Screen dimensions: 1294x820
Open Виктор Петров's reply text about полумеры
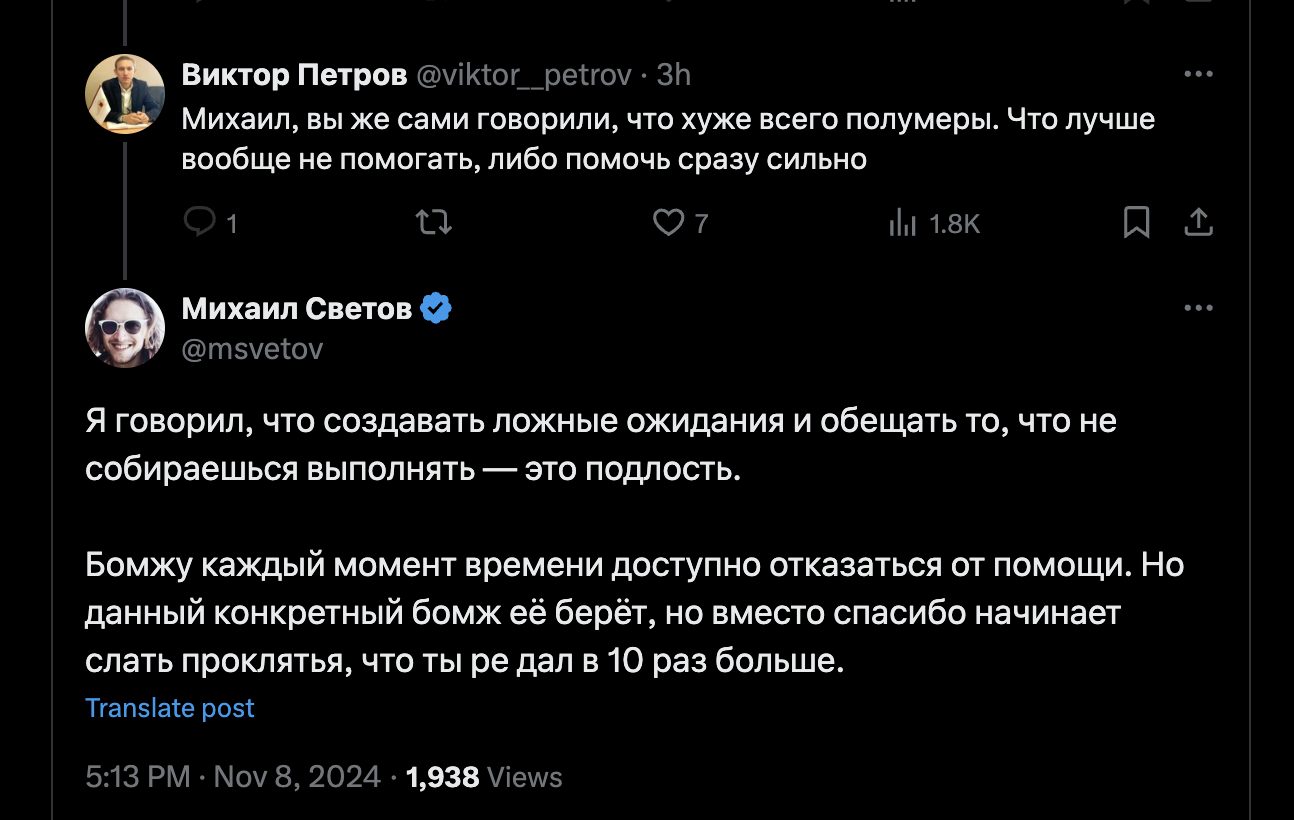click(667, 139)
